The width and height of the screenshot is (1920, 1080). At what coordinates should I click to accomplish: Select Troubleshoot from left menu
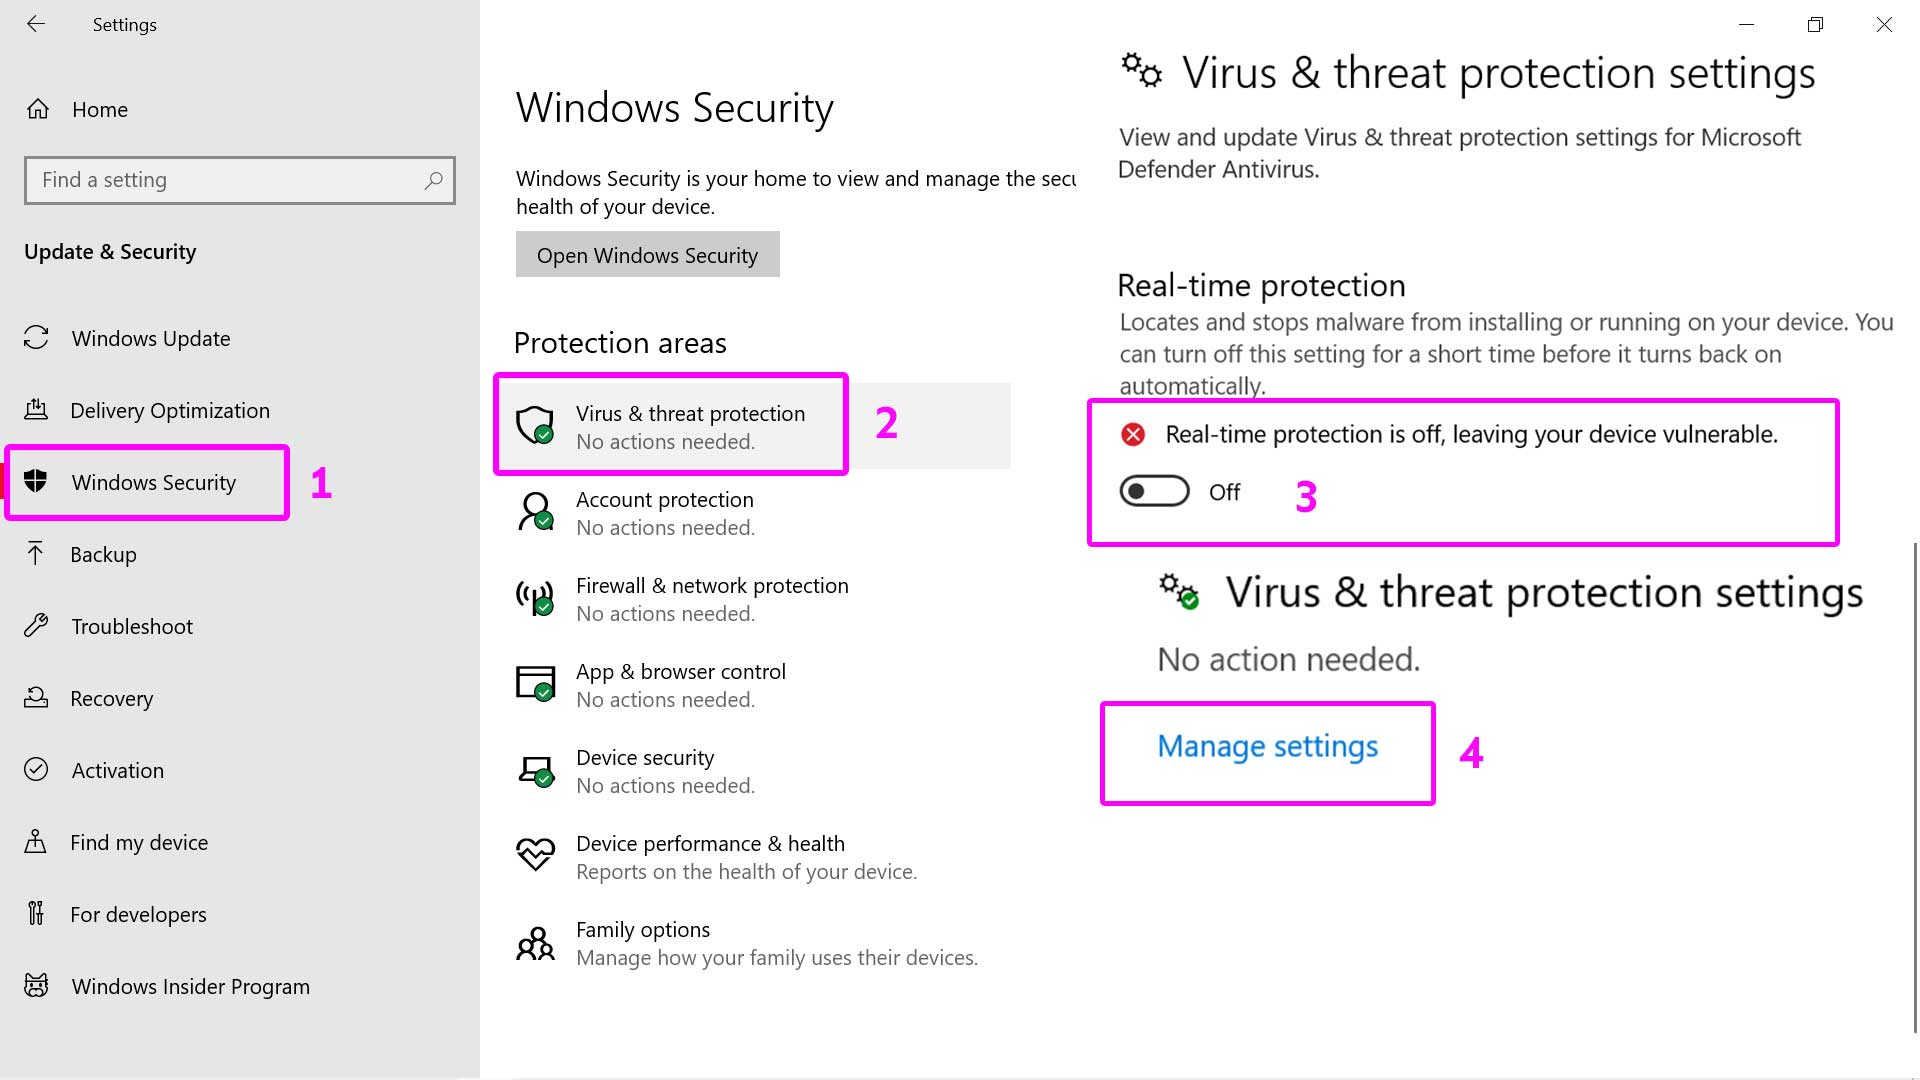(x=132, y=625)
